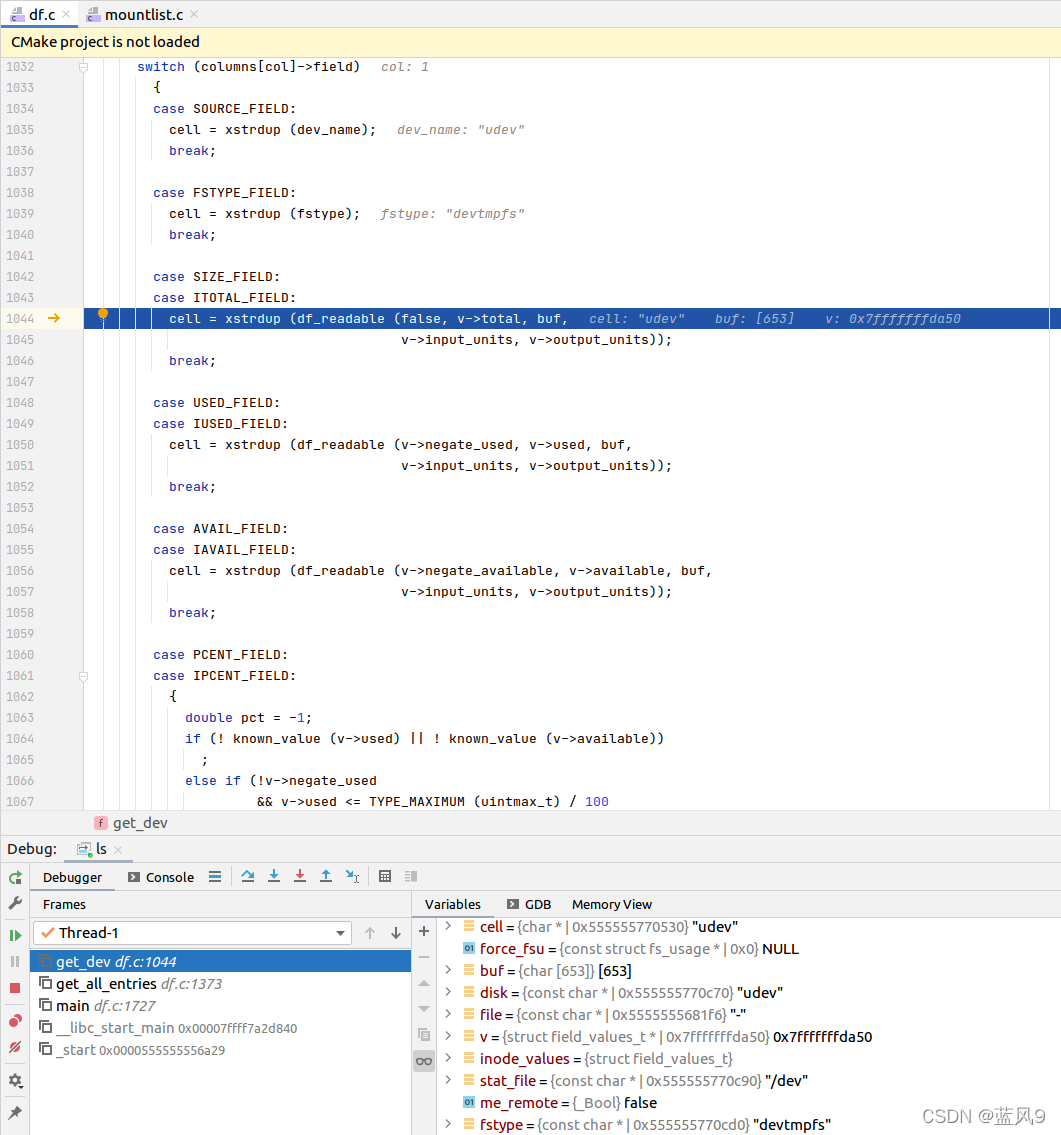Open the Evaluate Expression calculator
The width and height of the screenshot is (1061, 1135).
[385, 877]
